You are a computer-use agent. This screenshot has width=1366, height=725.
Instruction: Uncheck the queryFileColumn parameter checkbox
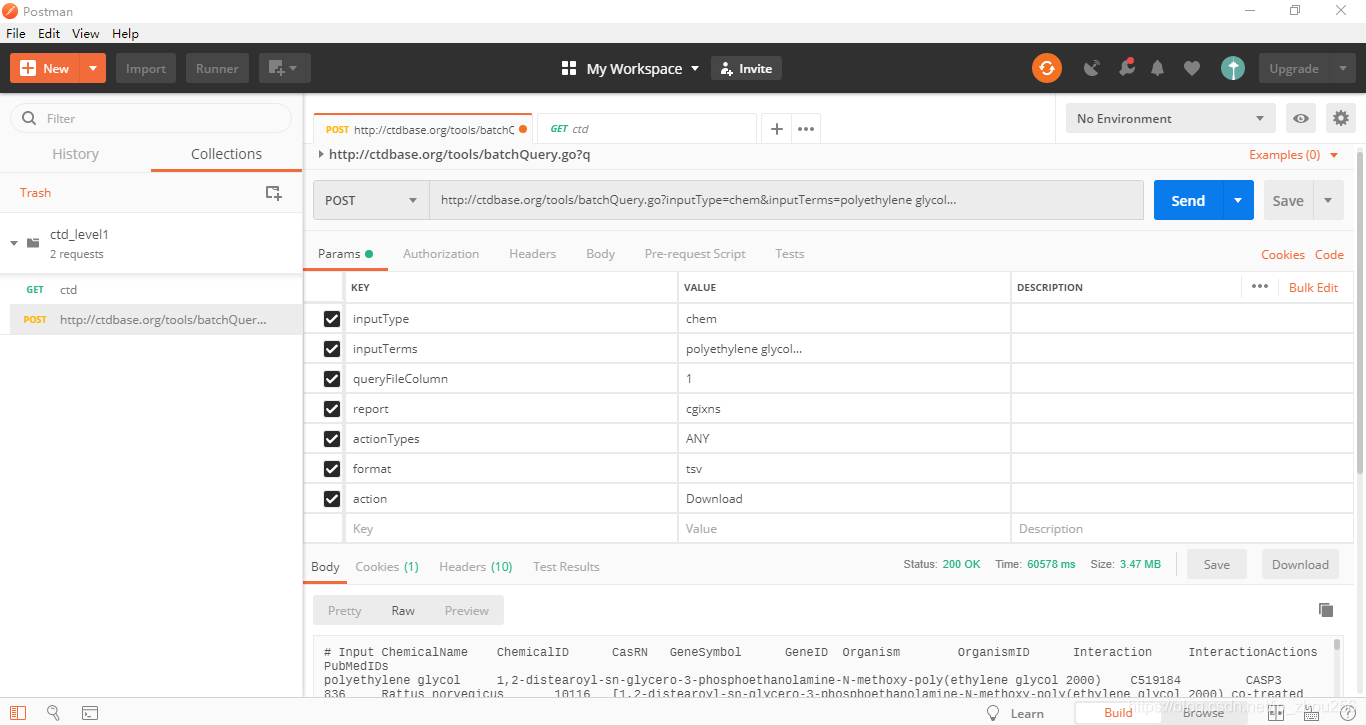point(332,379)
